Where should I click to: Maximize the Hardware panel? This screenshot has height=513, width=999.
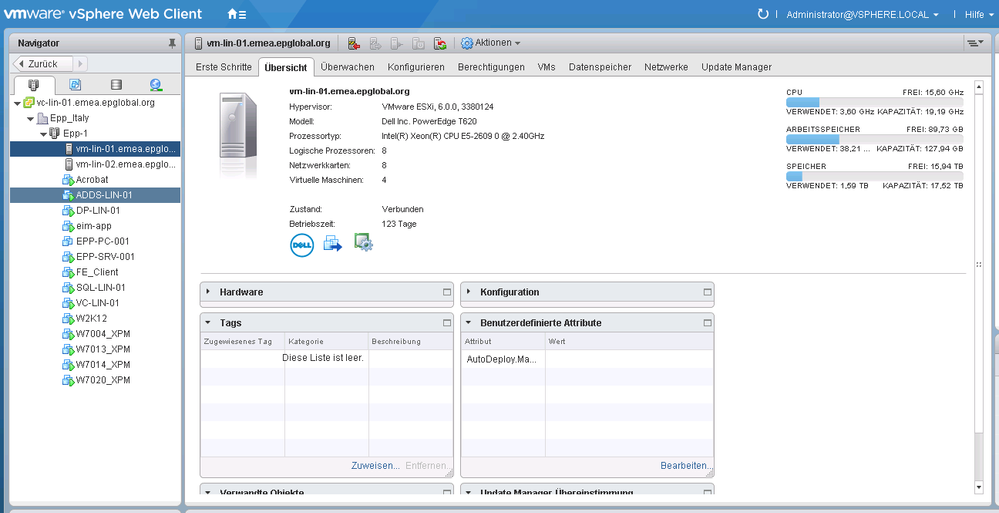tap(447, 292)
